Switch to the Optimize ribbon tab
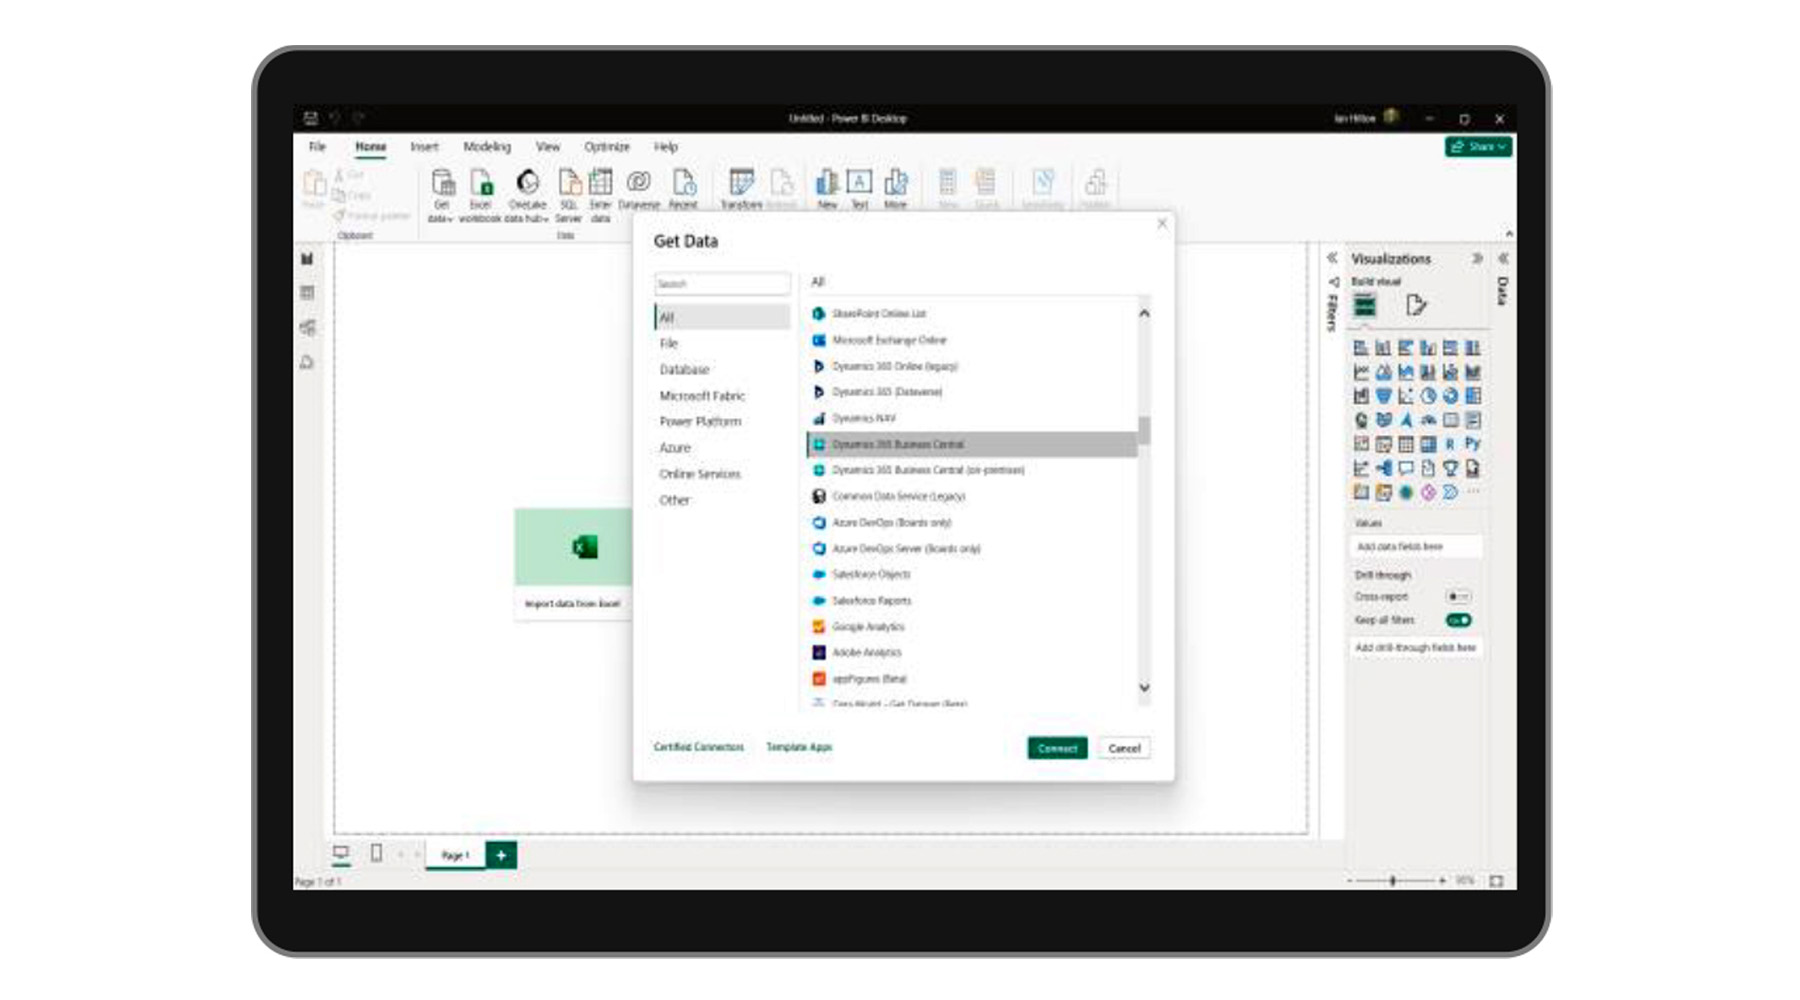Screen dimensions: 1800x1000 pos(607,146)
